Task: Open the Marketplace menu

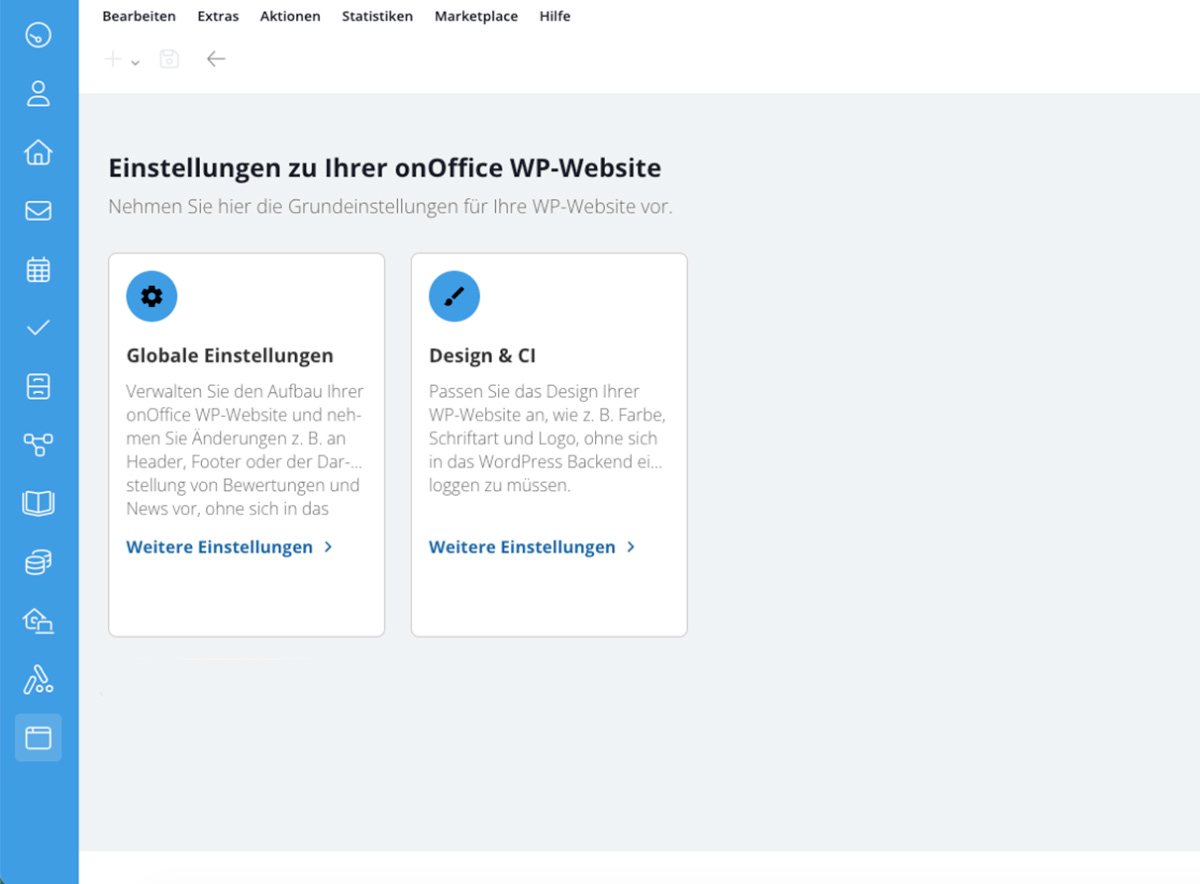Action: pyautogui.click(x=476, y=16)
